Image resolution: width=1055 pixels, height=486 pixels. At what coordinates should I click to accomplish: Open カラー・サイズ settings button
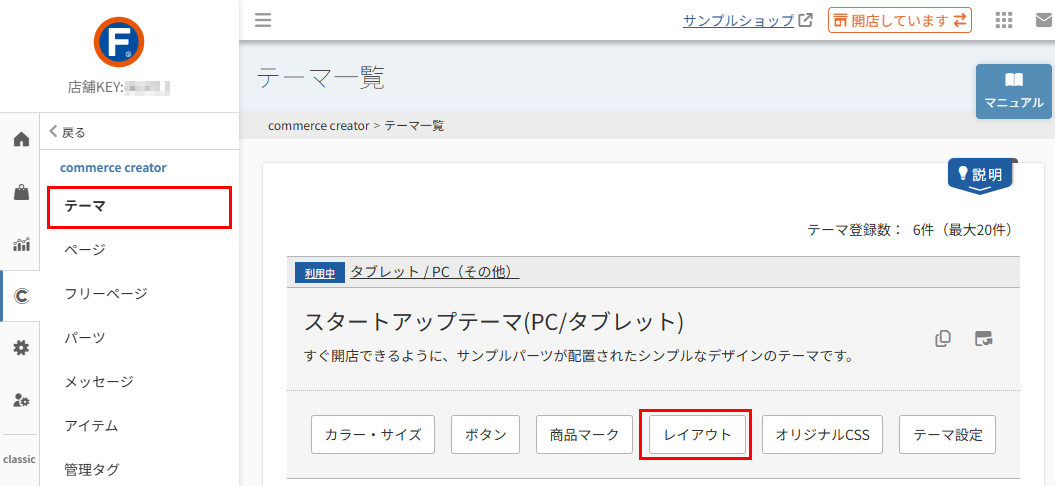(x=373, y=435)
